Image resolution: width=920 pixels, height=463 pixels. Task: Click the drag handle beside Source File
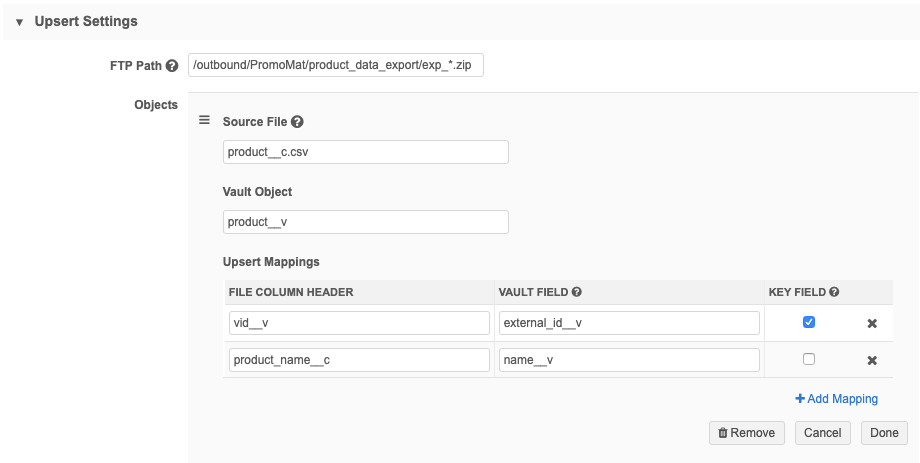point(204,120)
